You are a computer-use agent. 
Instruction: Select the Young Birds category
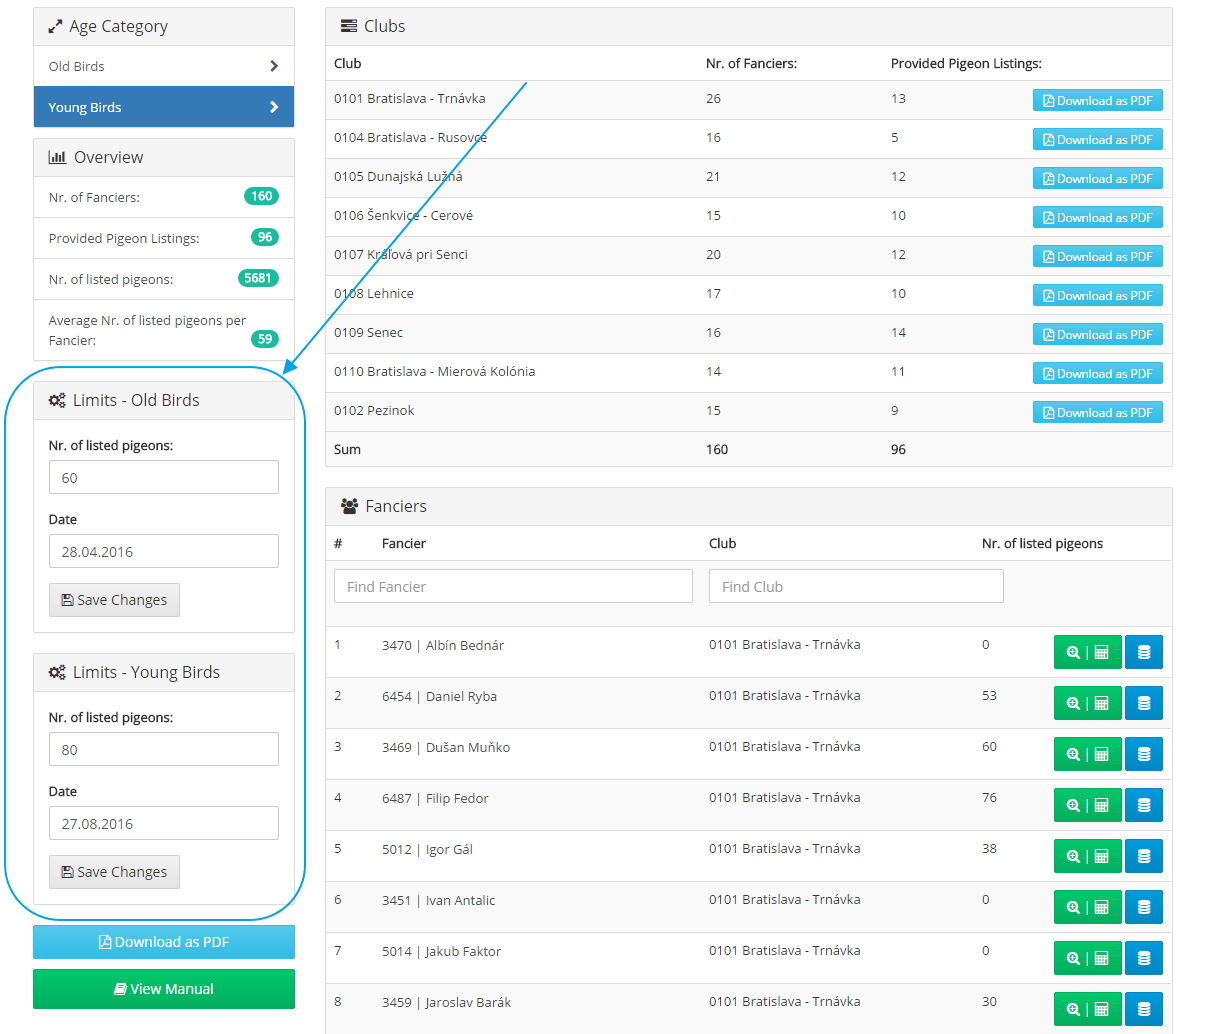(164, 107)
